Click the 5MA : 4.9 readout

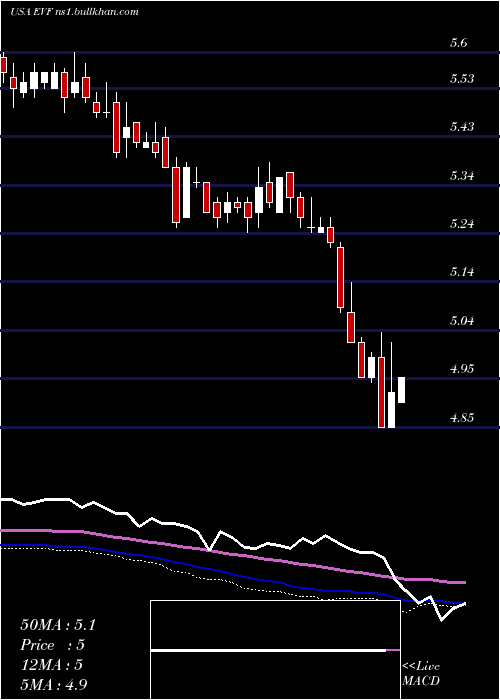pyautogui.click(x=56, y=684)
